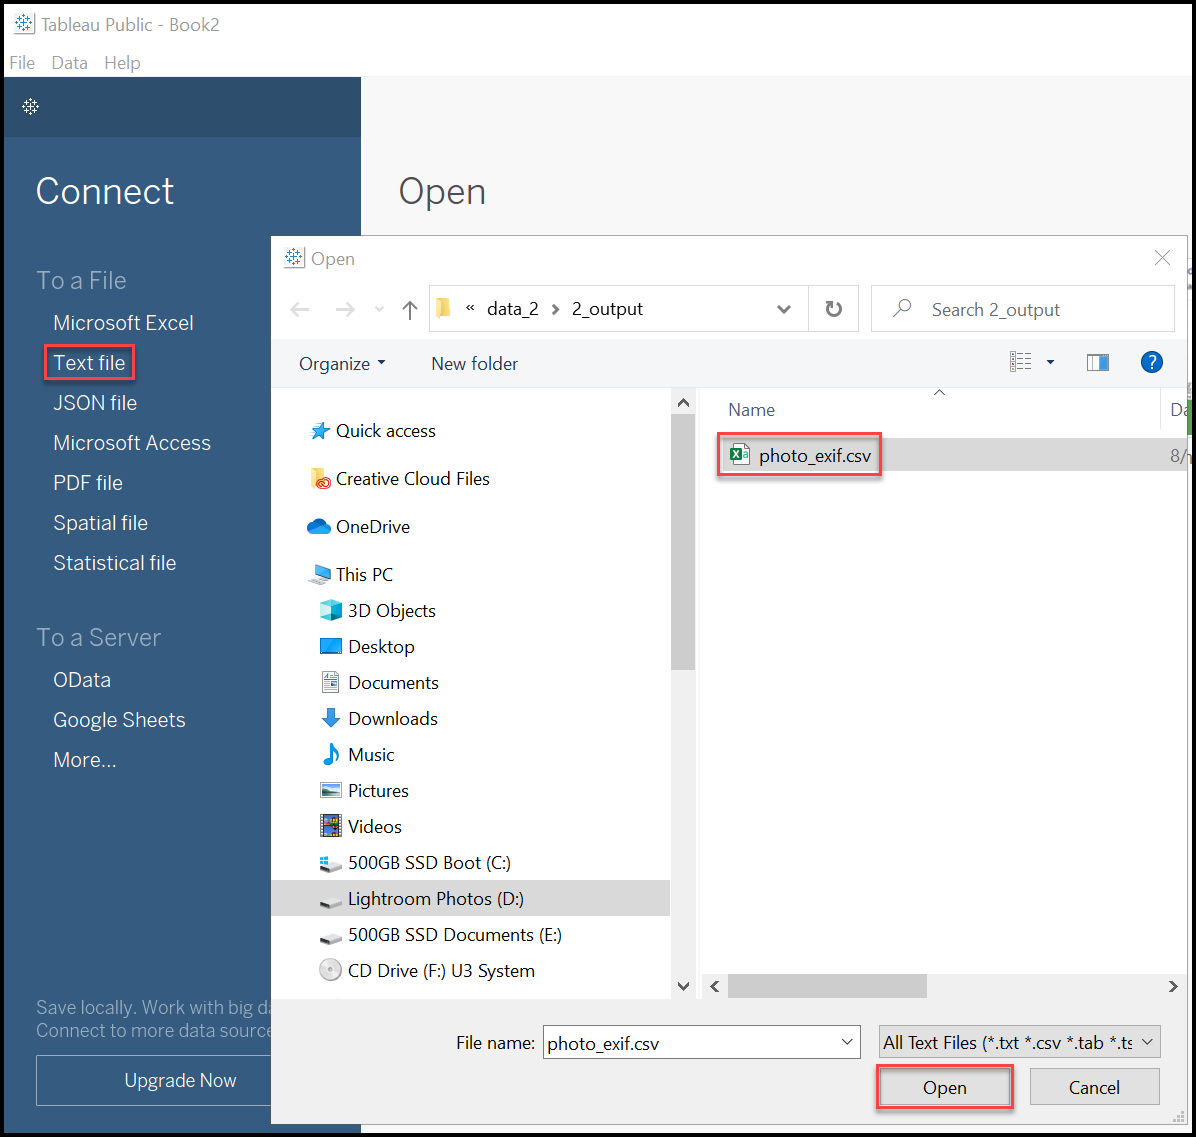Select Lightroom Photos (D:) drive
The width and height of the screenshot is (1196, 1137).
pyautogui.click(x=471, y=898)
